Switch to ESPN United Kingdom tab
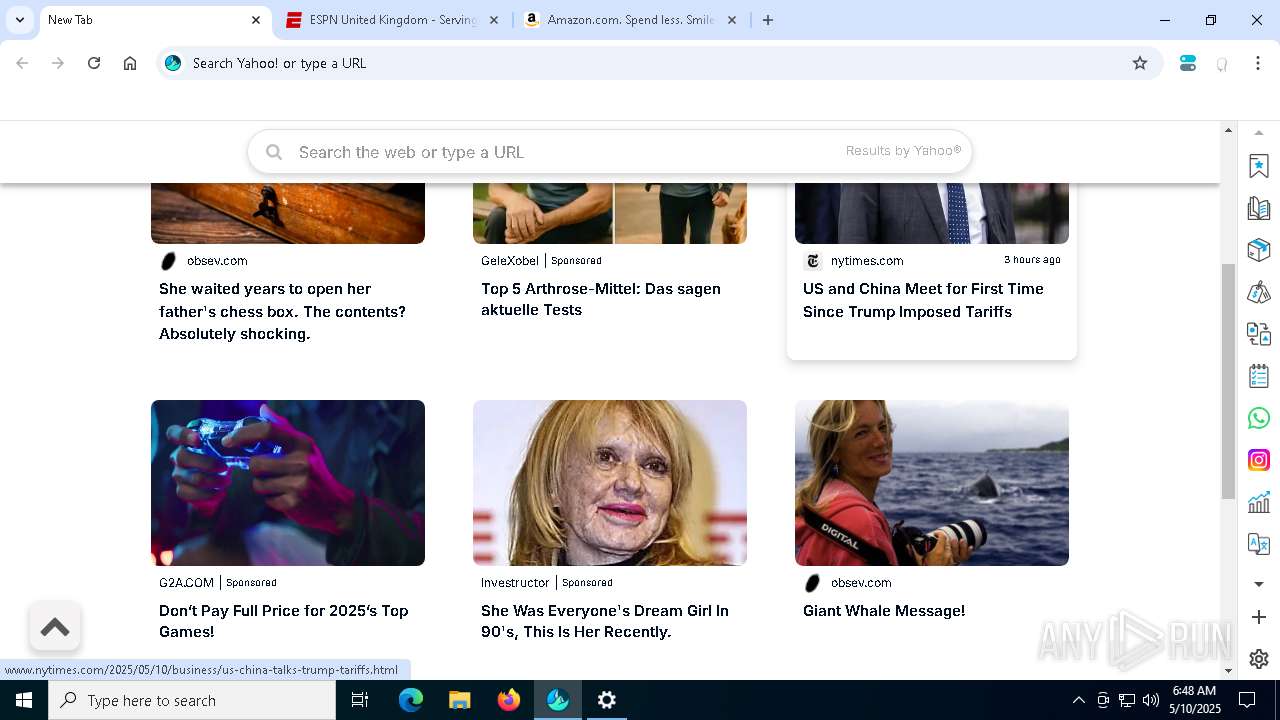 392,20
